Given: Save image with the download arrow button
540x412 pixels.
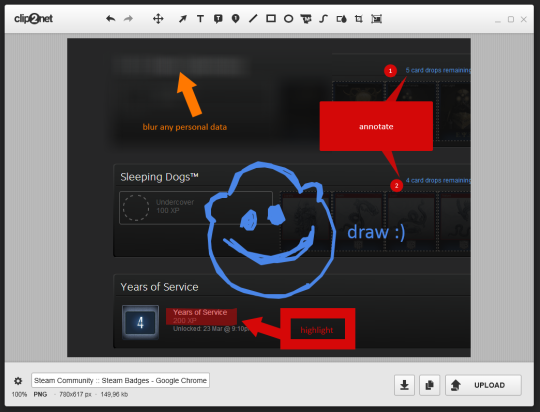Looking at the screenshot, I should (x=404, y=385).
